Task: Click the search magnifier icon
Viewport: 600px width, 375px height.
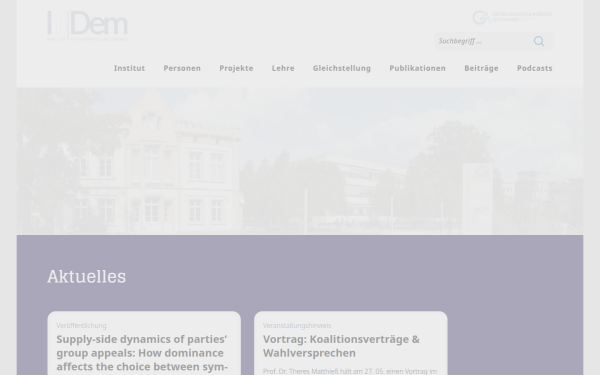Action: [x=539, y=41]
